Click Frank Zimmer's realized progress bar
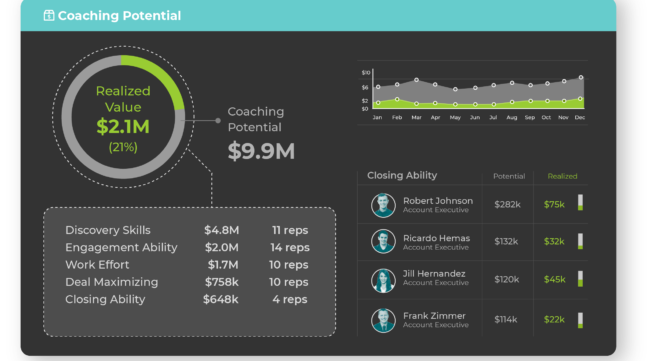Viewport: 653px width, 361px height. click(x=580, y=320)
